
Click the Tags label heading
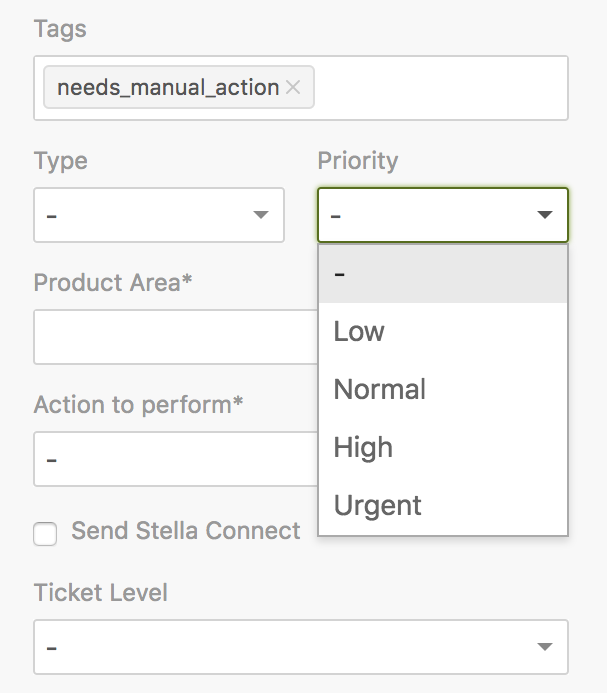click(60, 29)
